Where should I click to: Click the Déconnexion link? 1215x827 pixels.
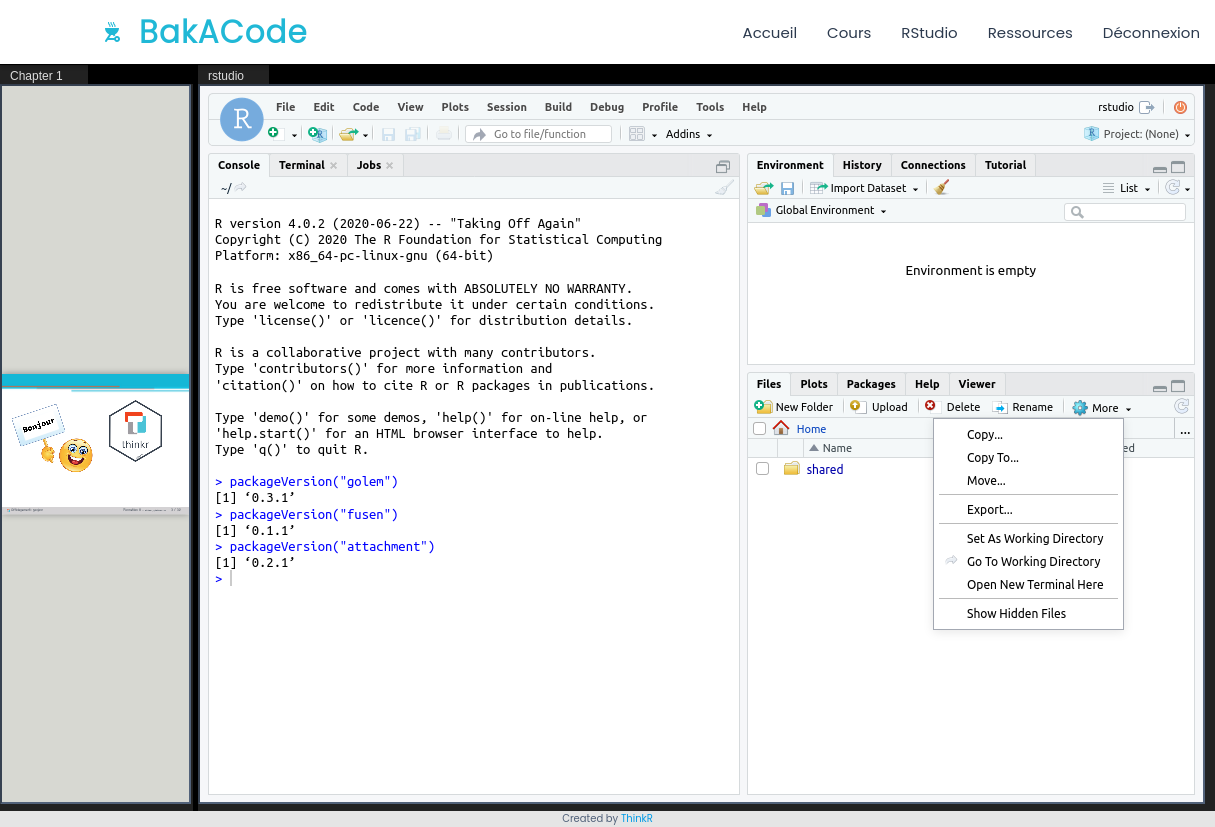(1151, 33)
